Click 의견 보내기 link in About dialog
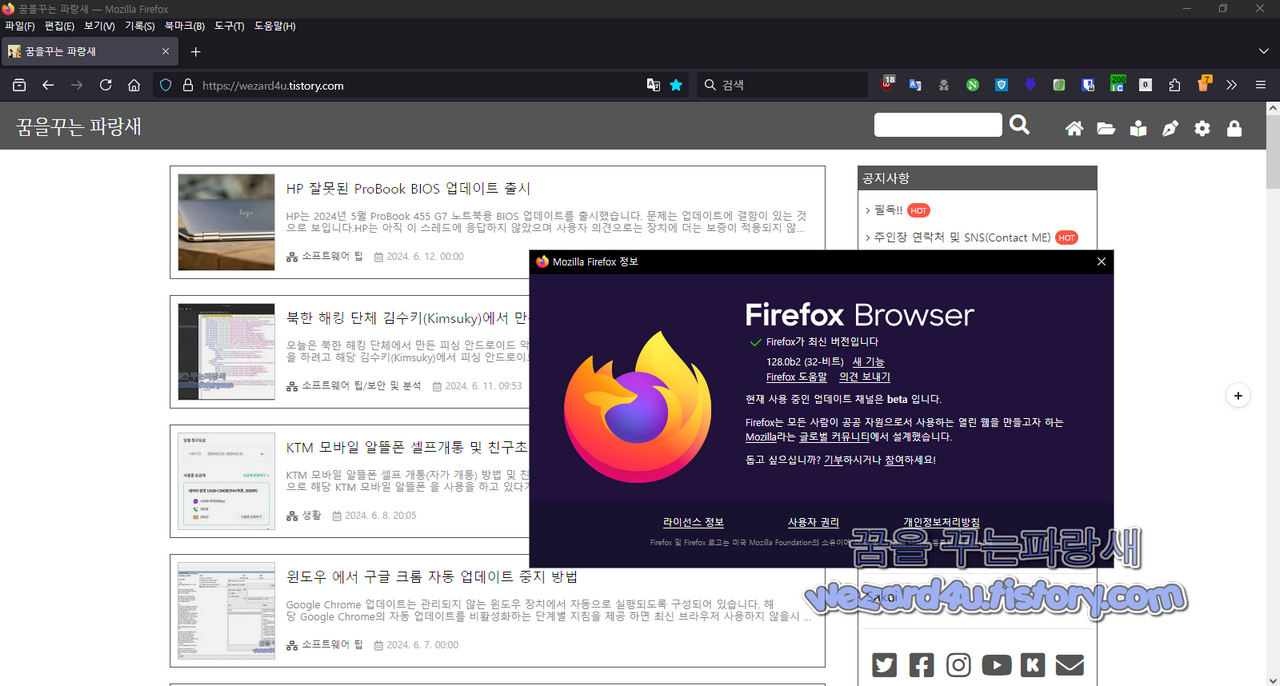 click(x=864, y=377)
